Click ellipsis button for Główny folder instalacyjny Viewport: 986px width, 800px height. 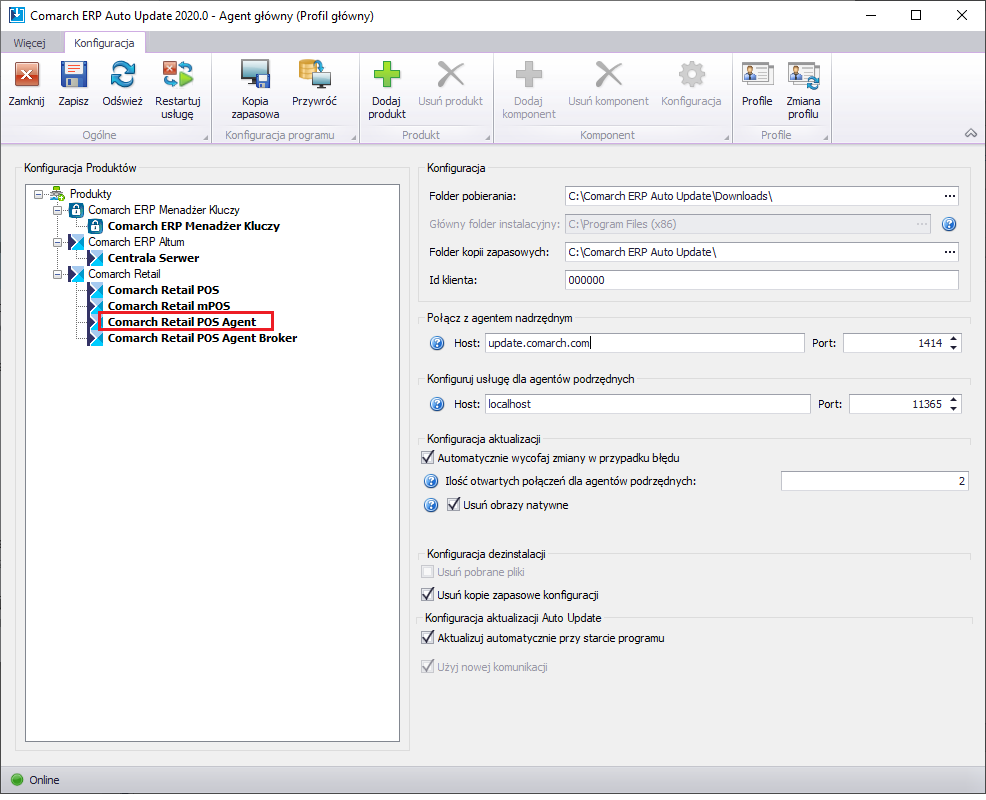pos(922,224)
